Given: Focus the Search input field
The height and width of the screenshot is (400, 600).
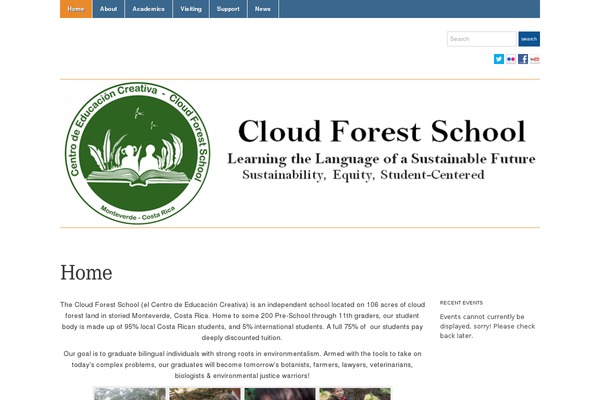Looking at the screenshot, I should pyautogui.click(x=481, y=39).
